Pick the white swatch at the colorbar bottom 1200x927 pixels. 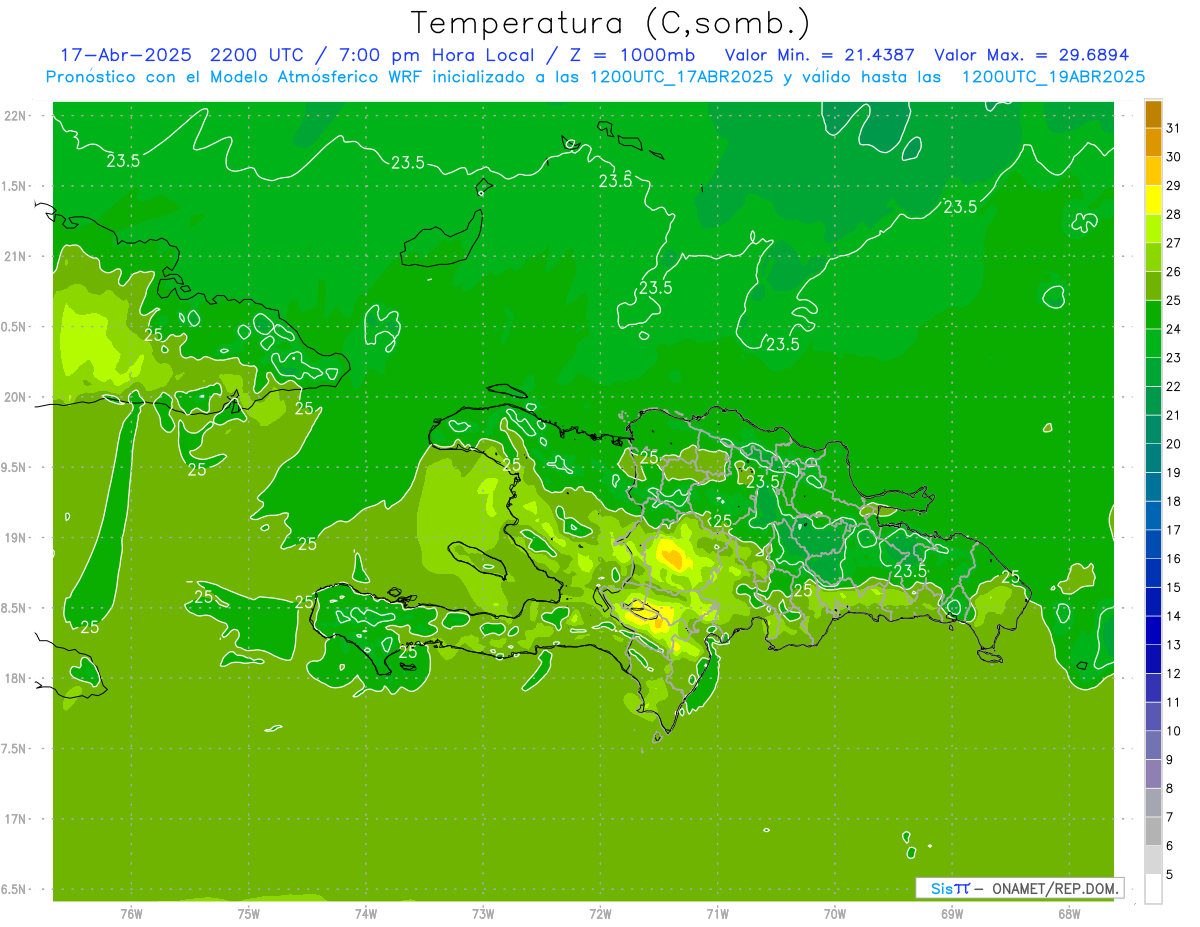click(x=1154, y=888)
